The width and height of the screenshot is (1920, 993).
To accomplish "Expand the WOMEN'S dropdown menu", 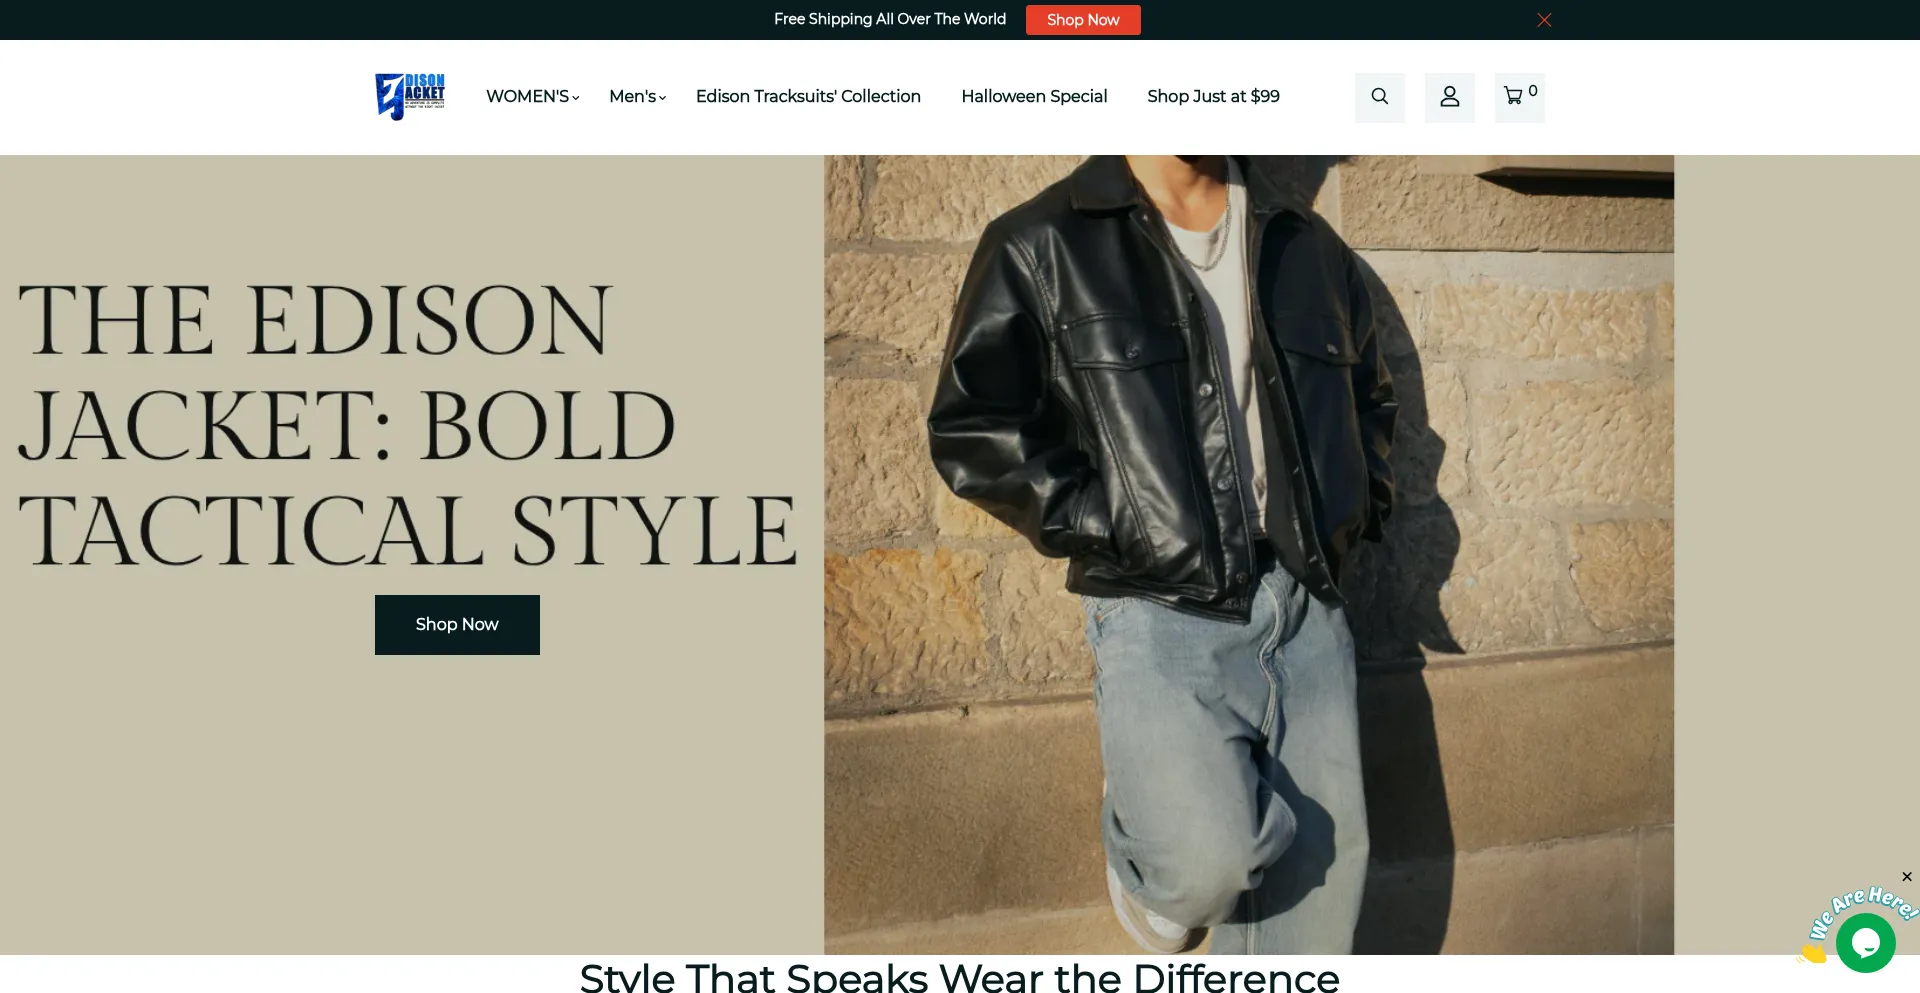I will tap(532, 97).
